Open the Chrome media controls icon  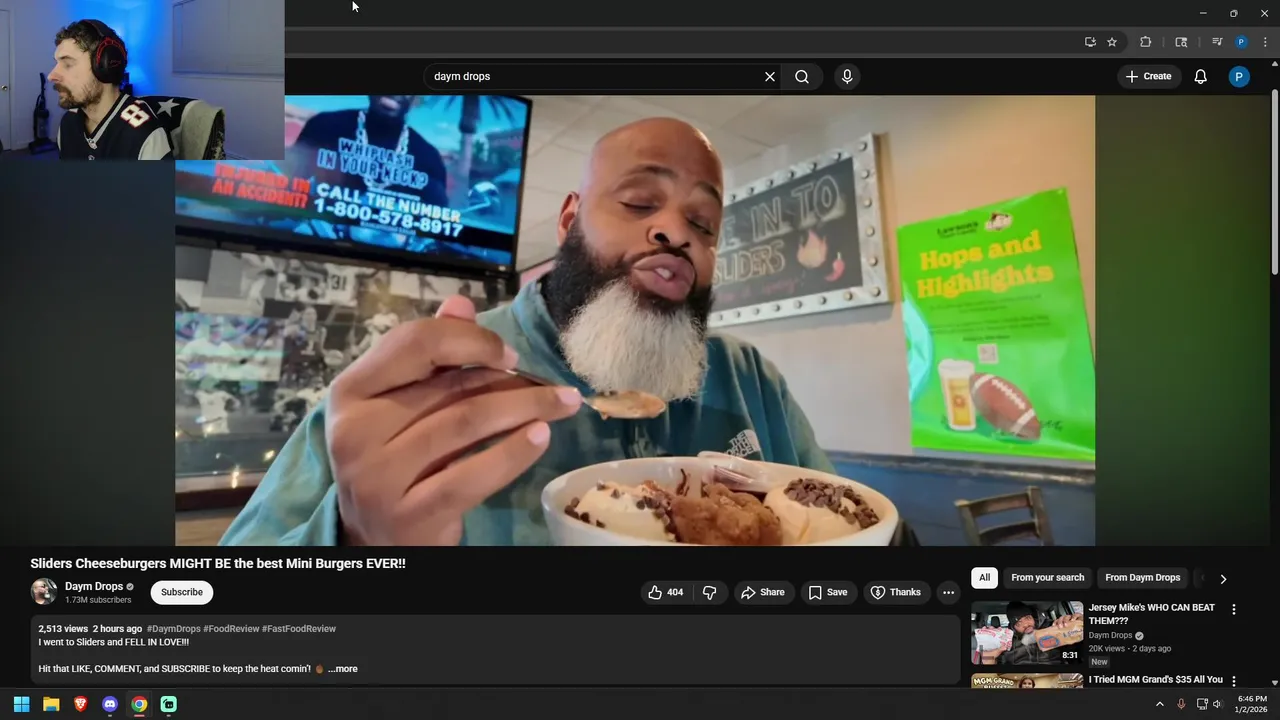coord(1217,42)
